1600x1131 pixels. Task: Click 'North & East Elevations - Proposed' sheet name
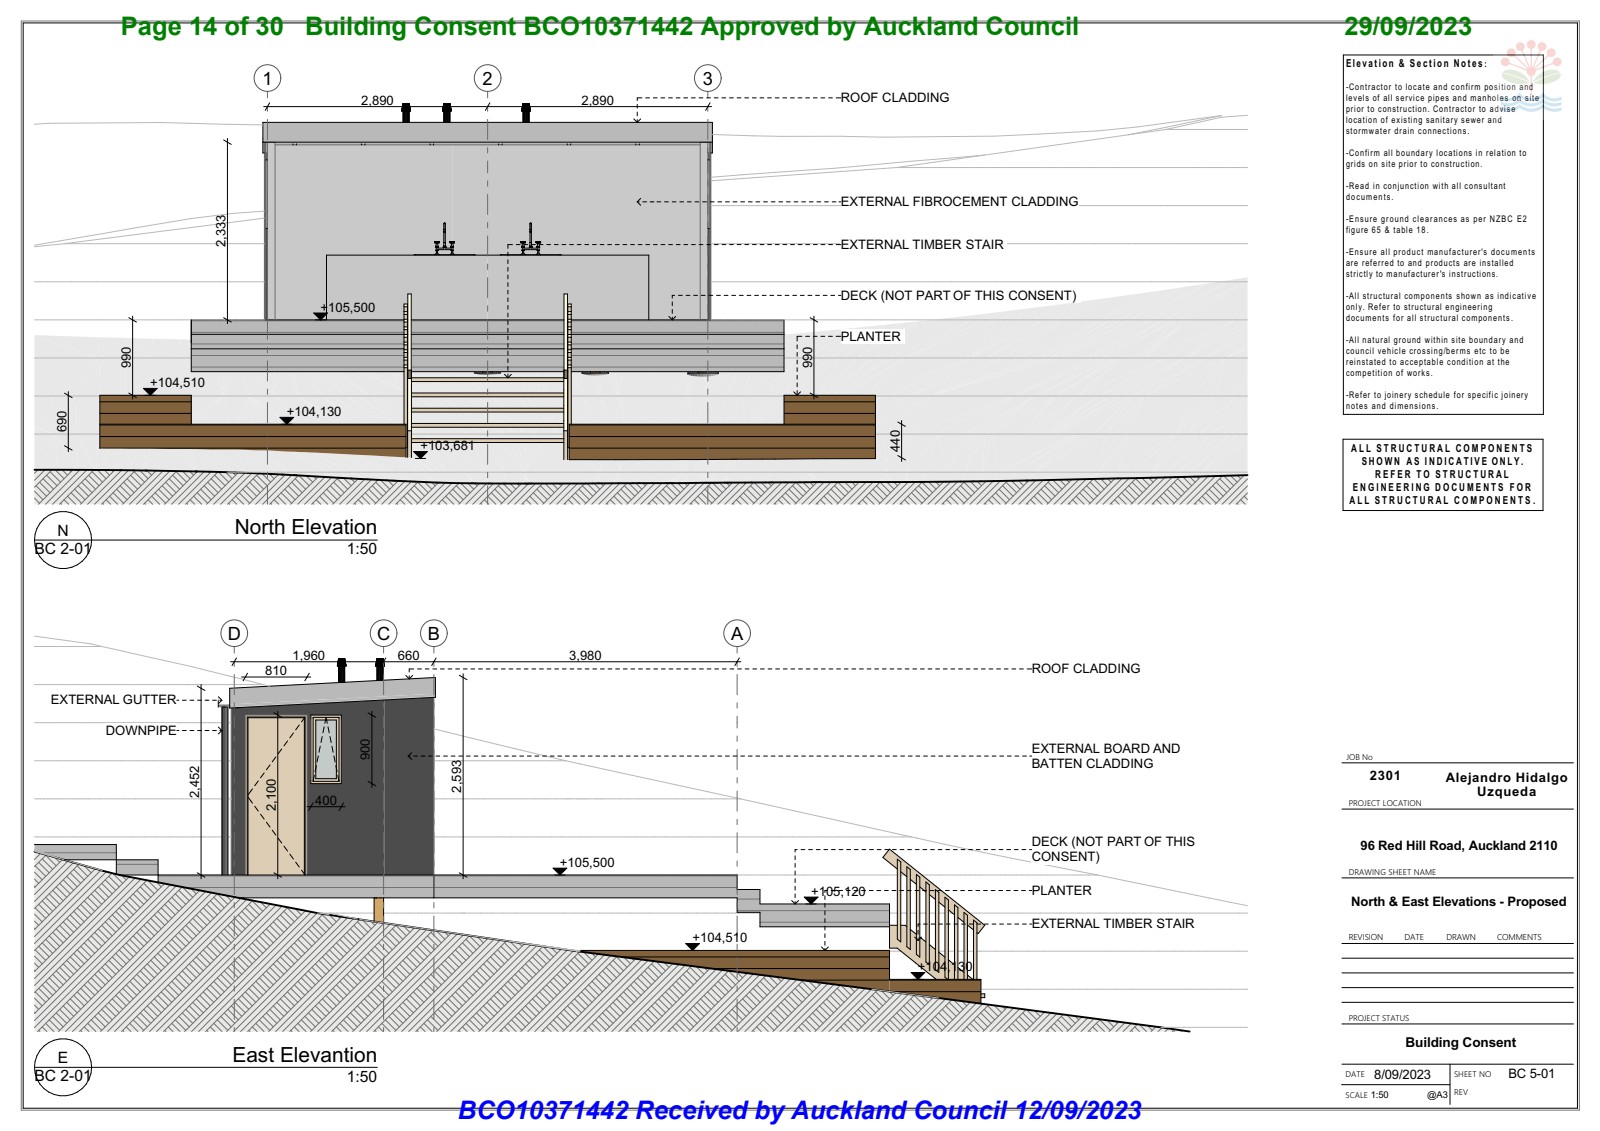point(1458,901)
